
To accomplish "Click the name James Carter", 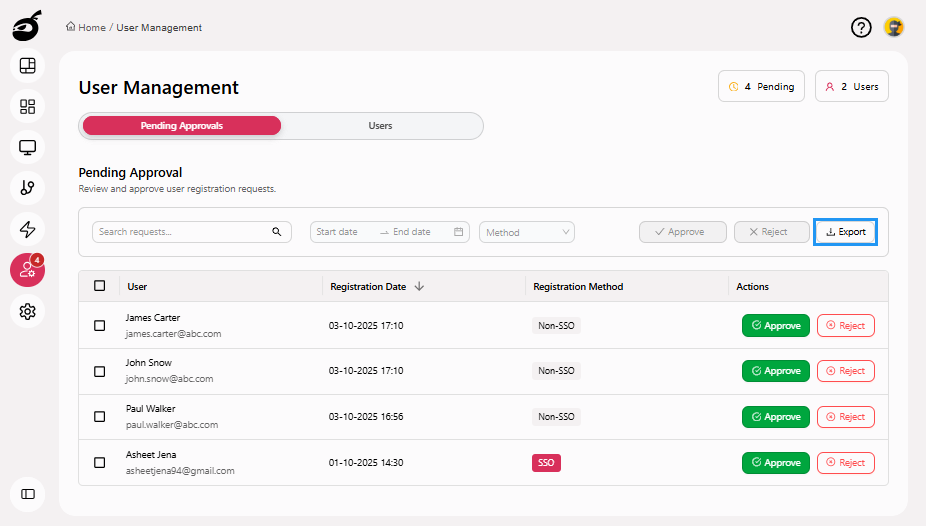I will pyautogui.click(x=152, y=318).
